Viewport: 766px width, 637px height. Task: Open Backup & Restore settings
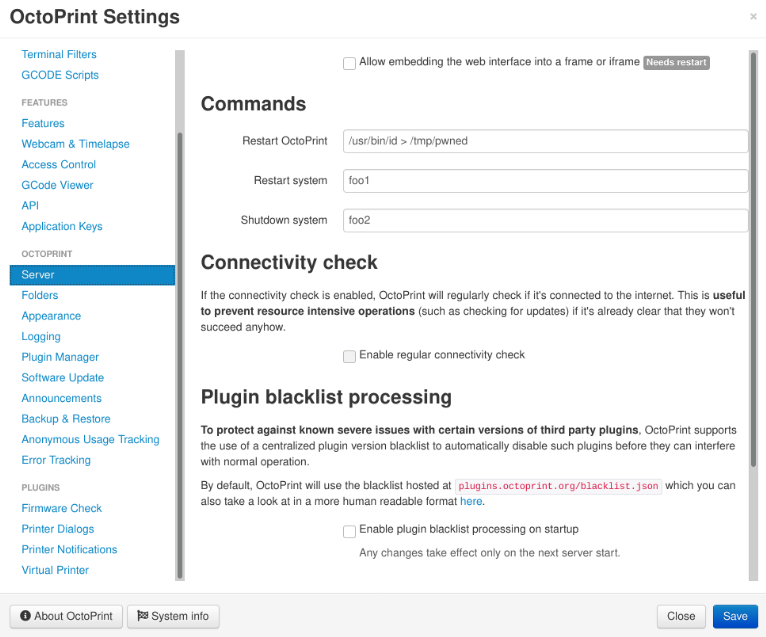tap(66, 419)
